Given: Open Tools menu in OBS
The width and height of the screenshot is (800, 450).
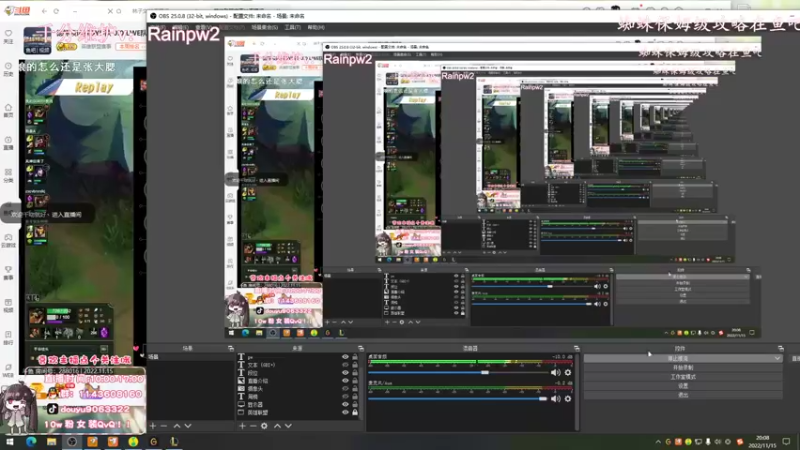Looking at the screenshot, I should [293, 28].
